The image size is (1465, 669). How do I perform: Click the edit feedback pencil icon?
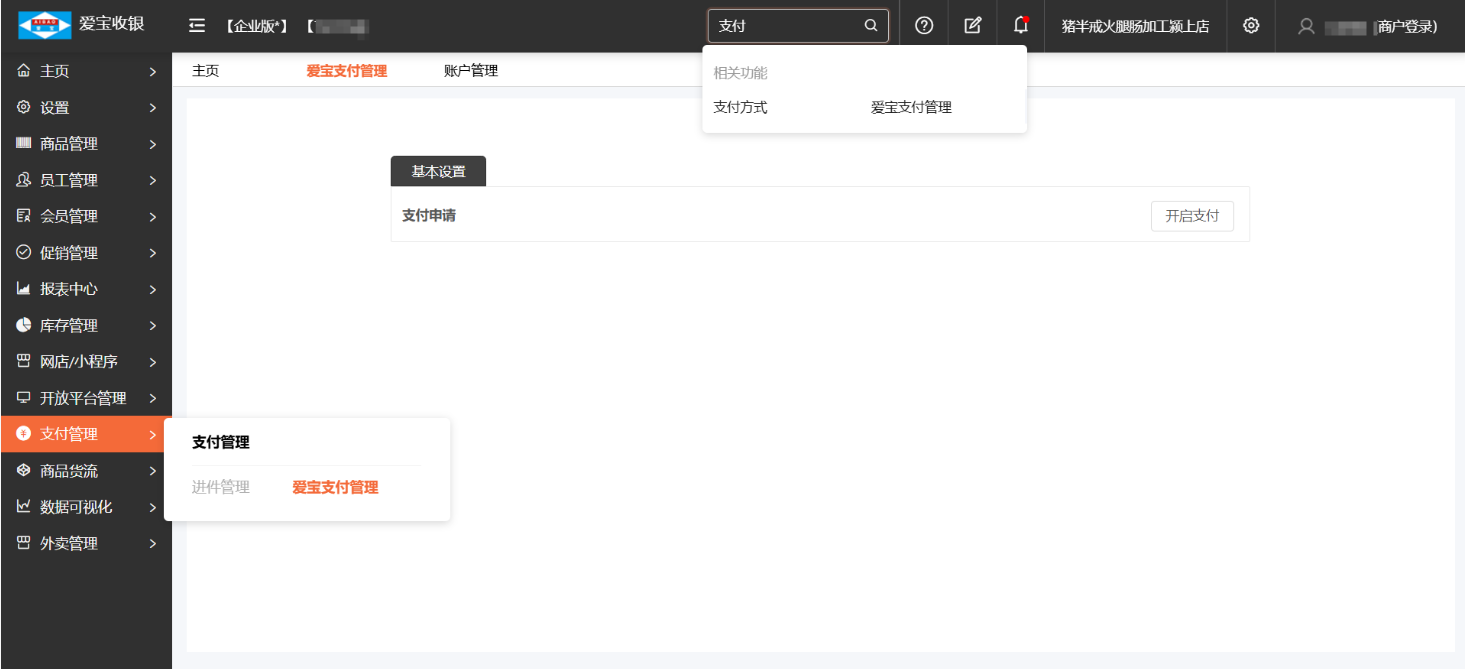tap(972, 26)
